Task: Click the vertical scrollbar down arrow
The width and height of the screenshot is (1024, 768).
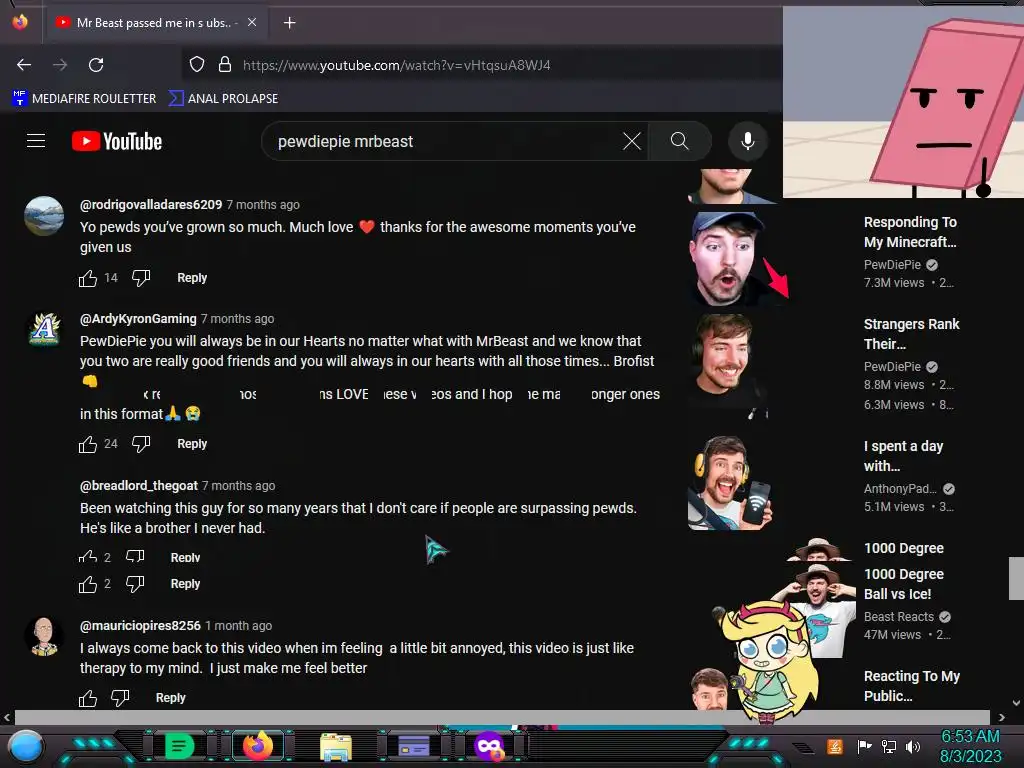Action: tap(1016, 703)
